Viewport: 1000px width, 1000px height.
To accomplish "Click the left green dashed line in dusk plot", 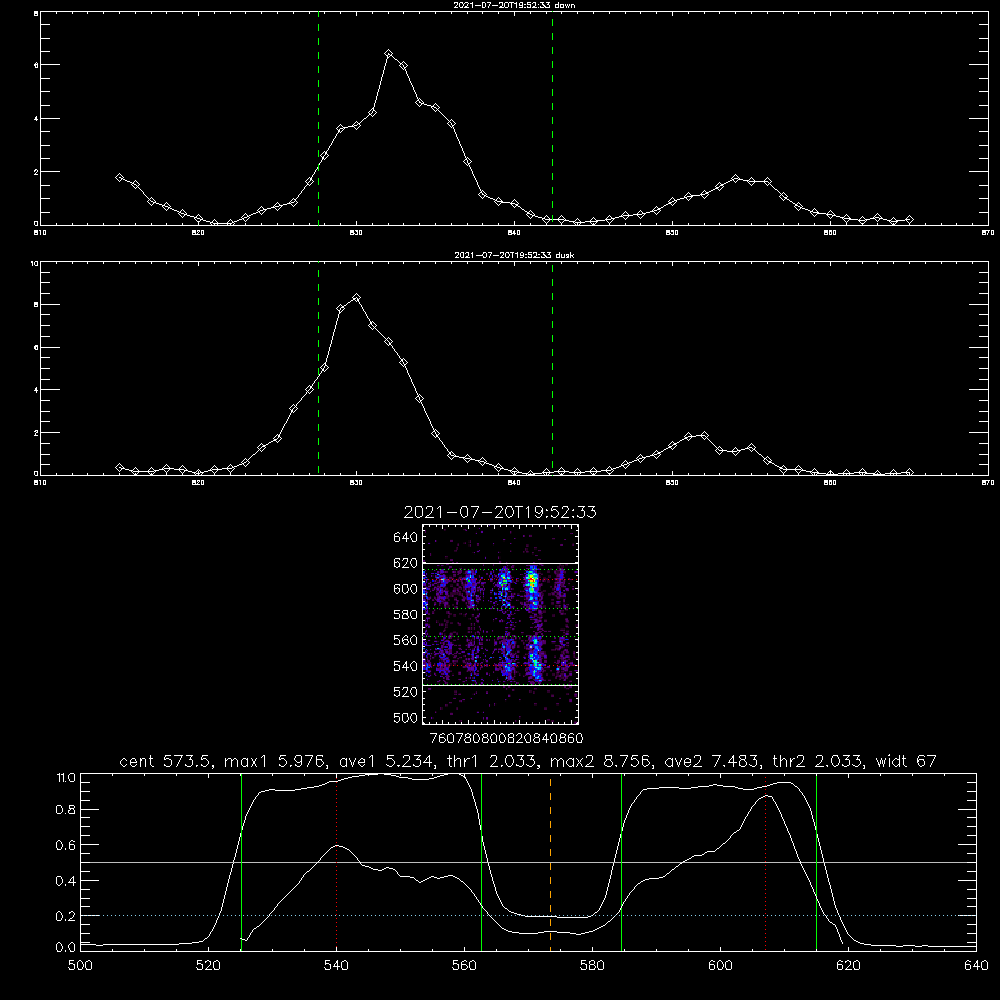I will pos(318,369).
